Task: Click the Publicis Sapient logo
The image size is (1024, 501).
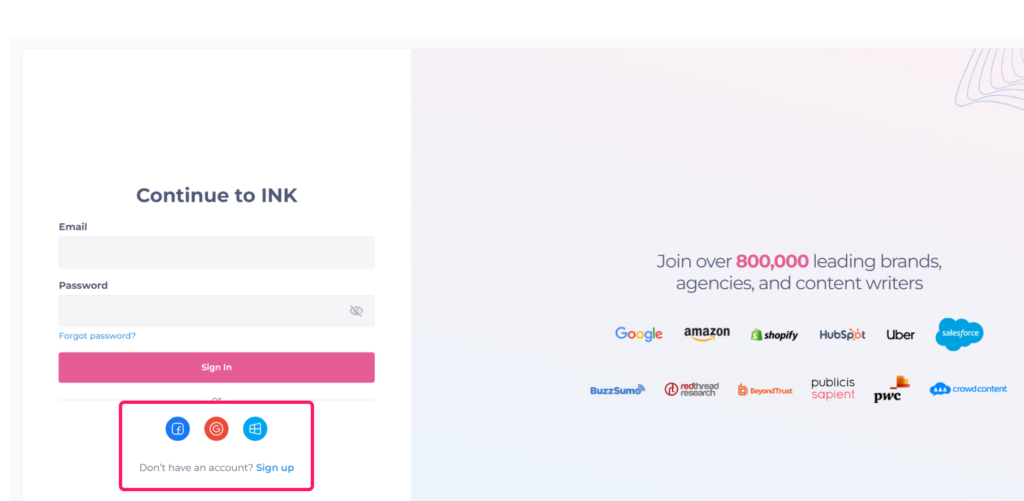Action: [x=833, y=389]
